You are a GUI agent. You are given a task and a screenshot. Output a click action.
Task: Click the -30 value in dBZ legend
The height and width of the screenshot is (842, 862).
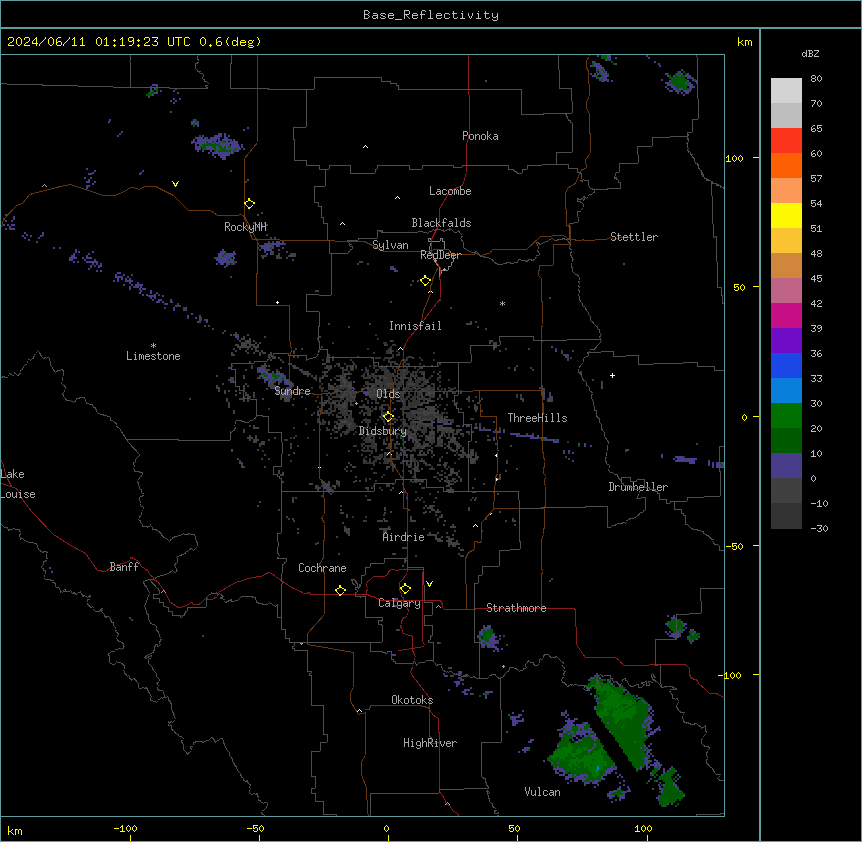(819, 528)
